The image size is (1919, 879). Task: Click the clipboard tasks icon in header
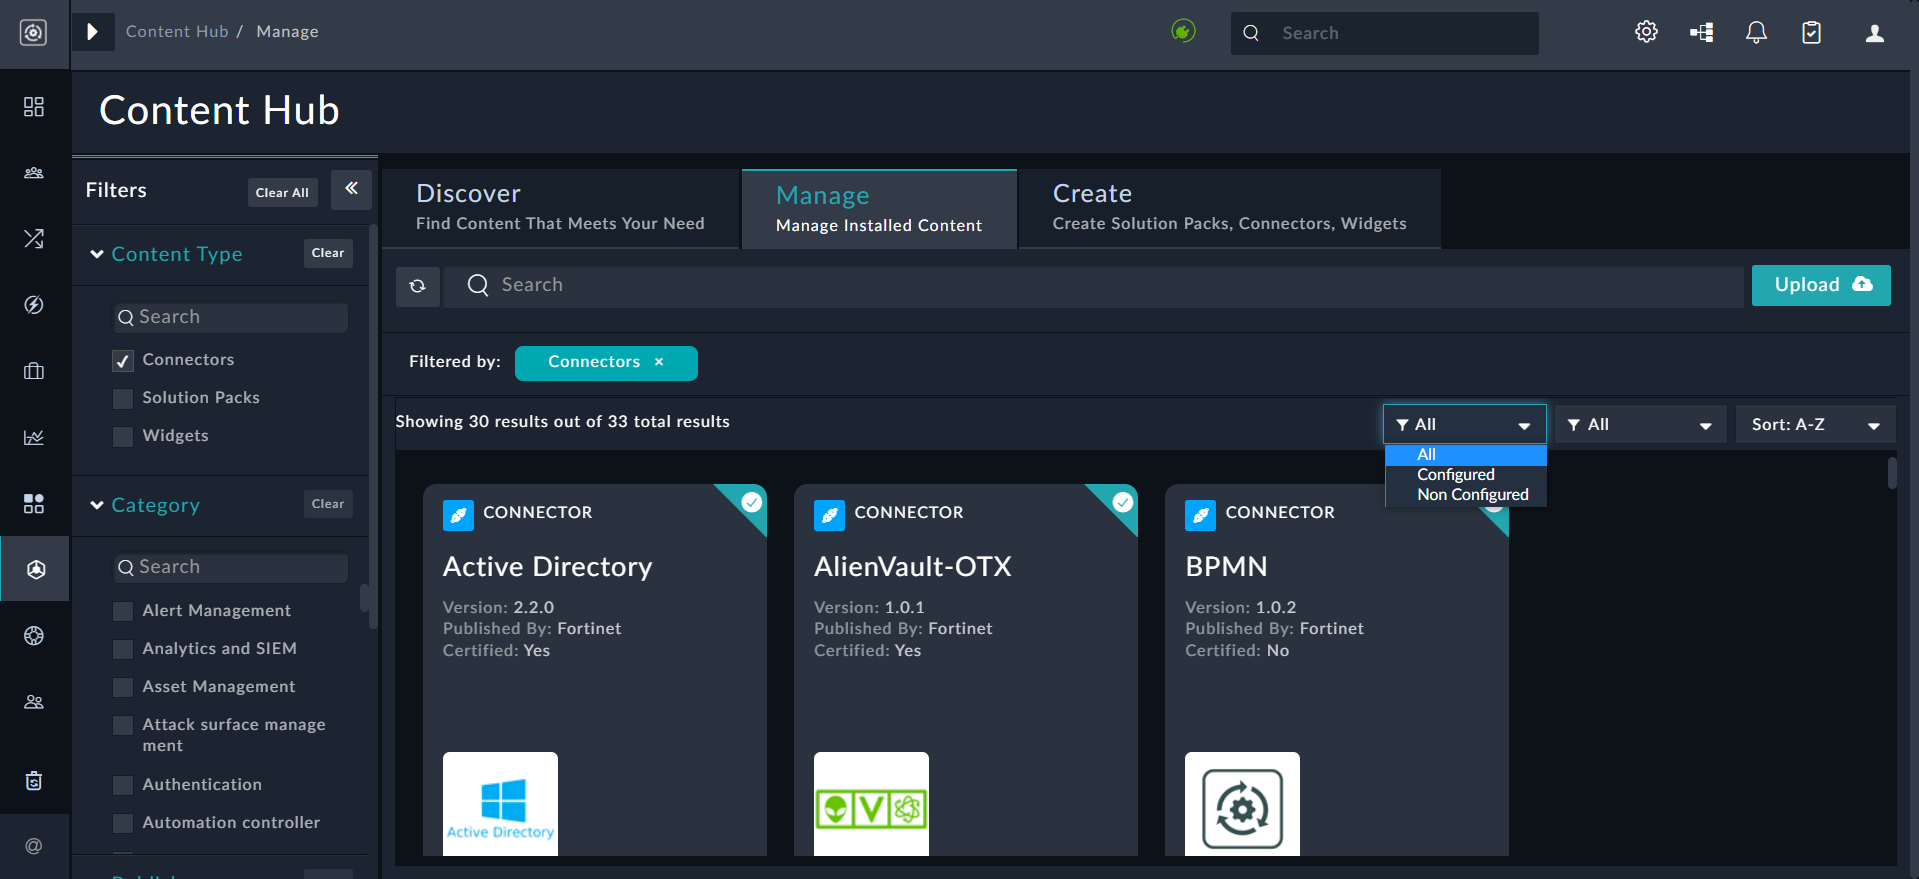point(1811,33)
